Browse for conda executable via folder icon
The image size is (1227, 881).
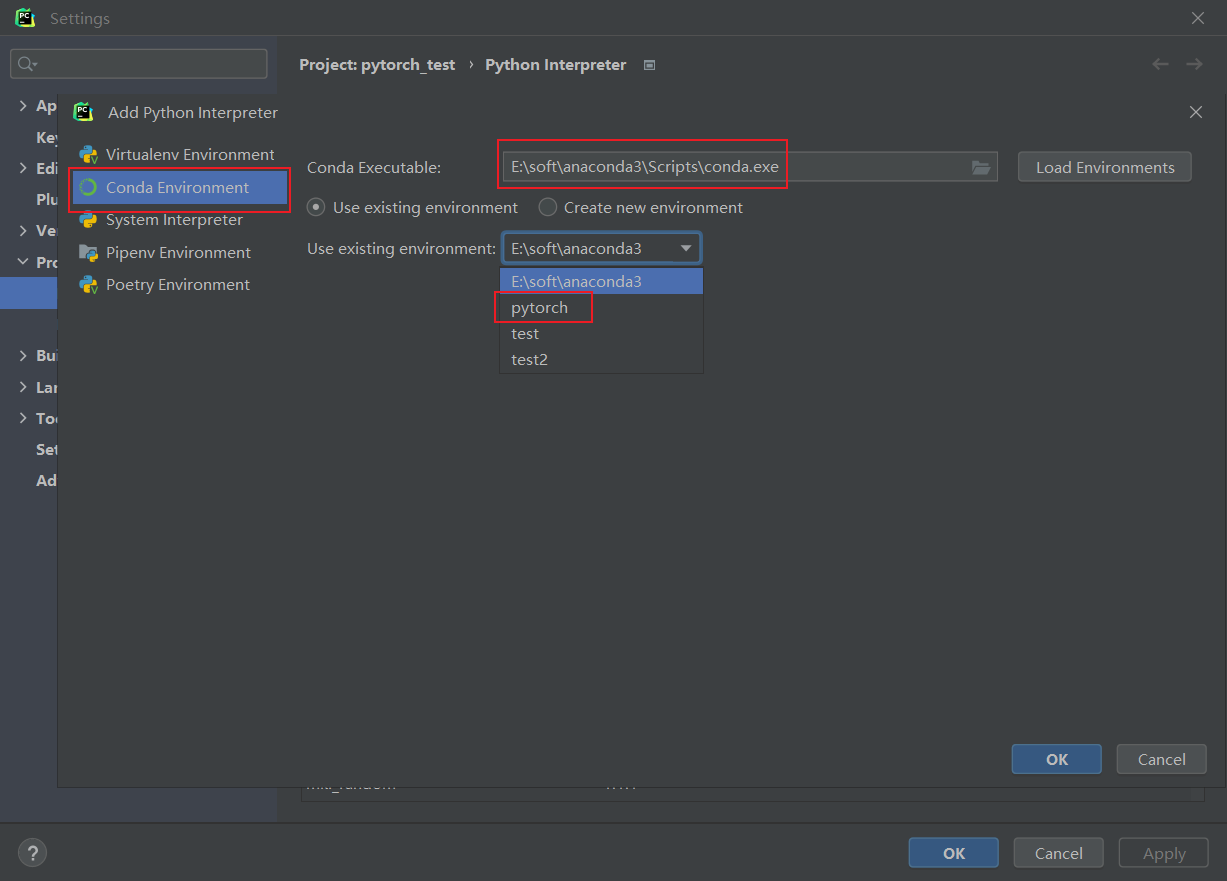[982, 167]
